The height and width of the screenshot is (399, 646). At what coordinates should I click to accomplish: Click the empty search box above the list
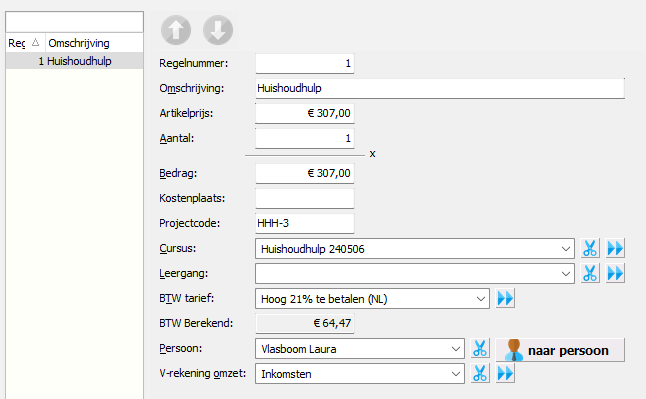(75, 22)
